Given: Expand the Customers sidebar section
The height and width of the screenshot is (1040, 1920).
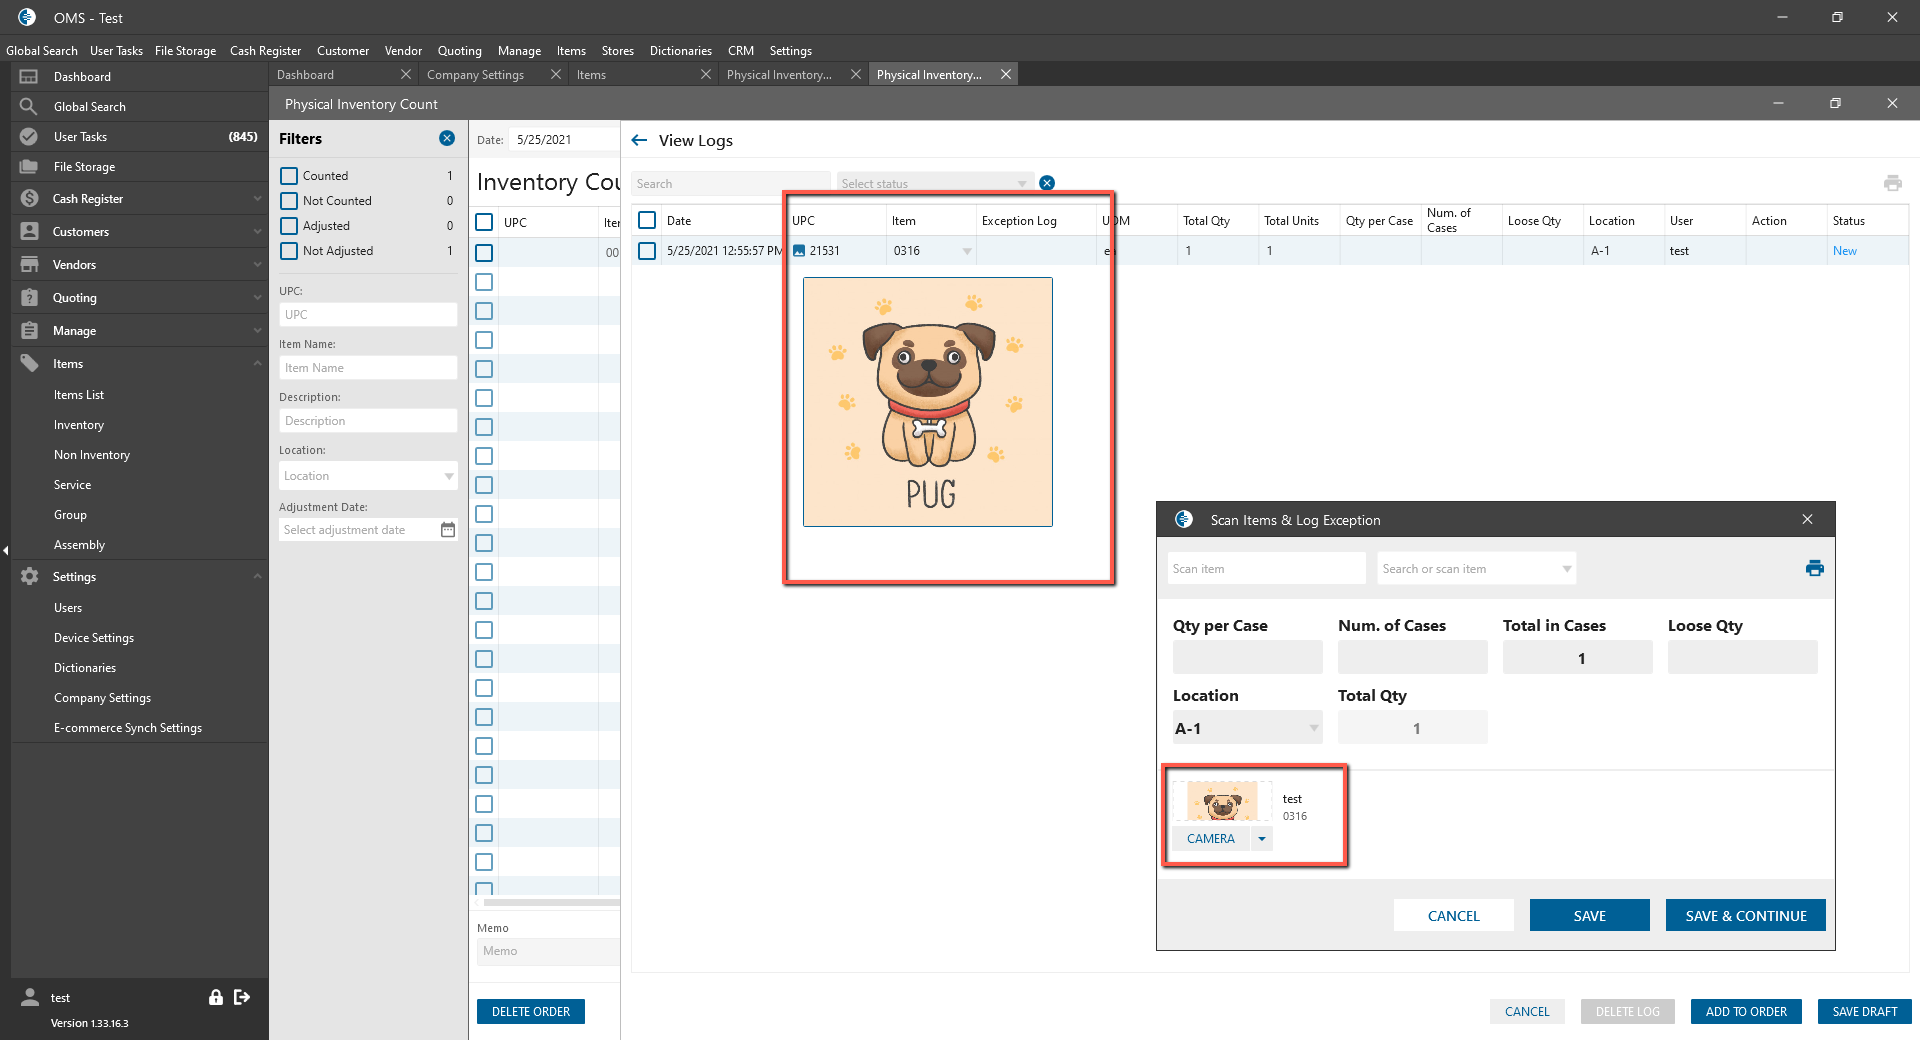Looking at the screenshot, I should coord(257,232).
